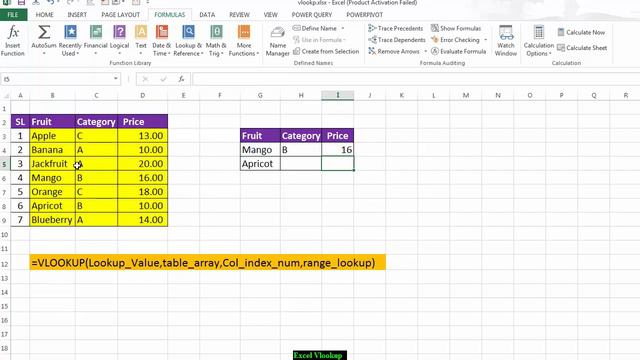640x360 pixels.
Task: Select the Blueberry cell
Action: [52, 220]
